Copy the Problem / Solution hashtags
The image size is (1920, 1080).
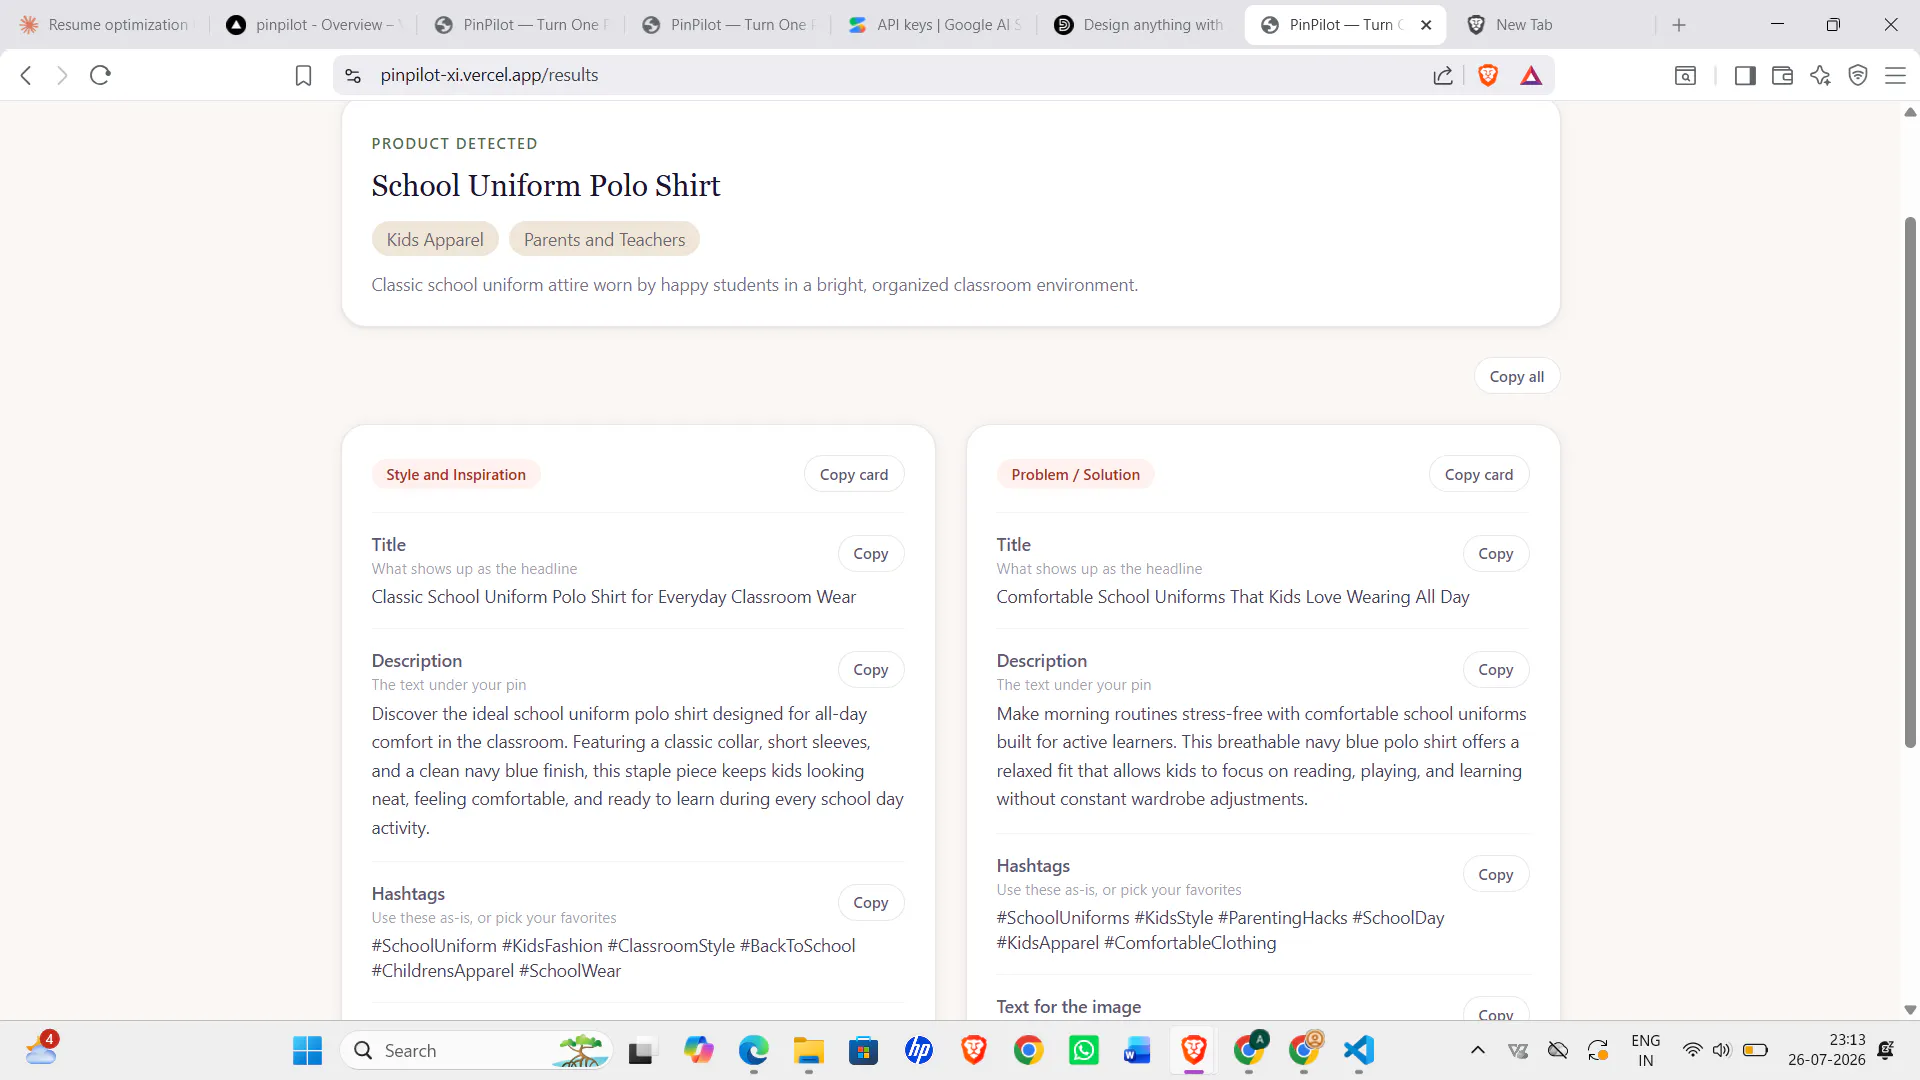pyautogui.click(x=1495, y=874)
